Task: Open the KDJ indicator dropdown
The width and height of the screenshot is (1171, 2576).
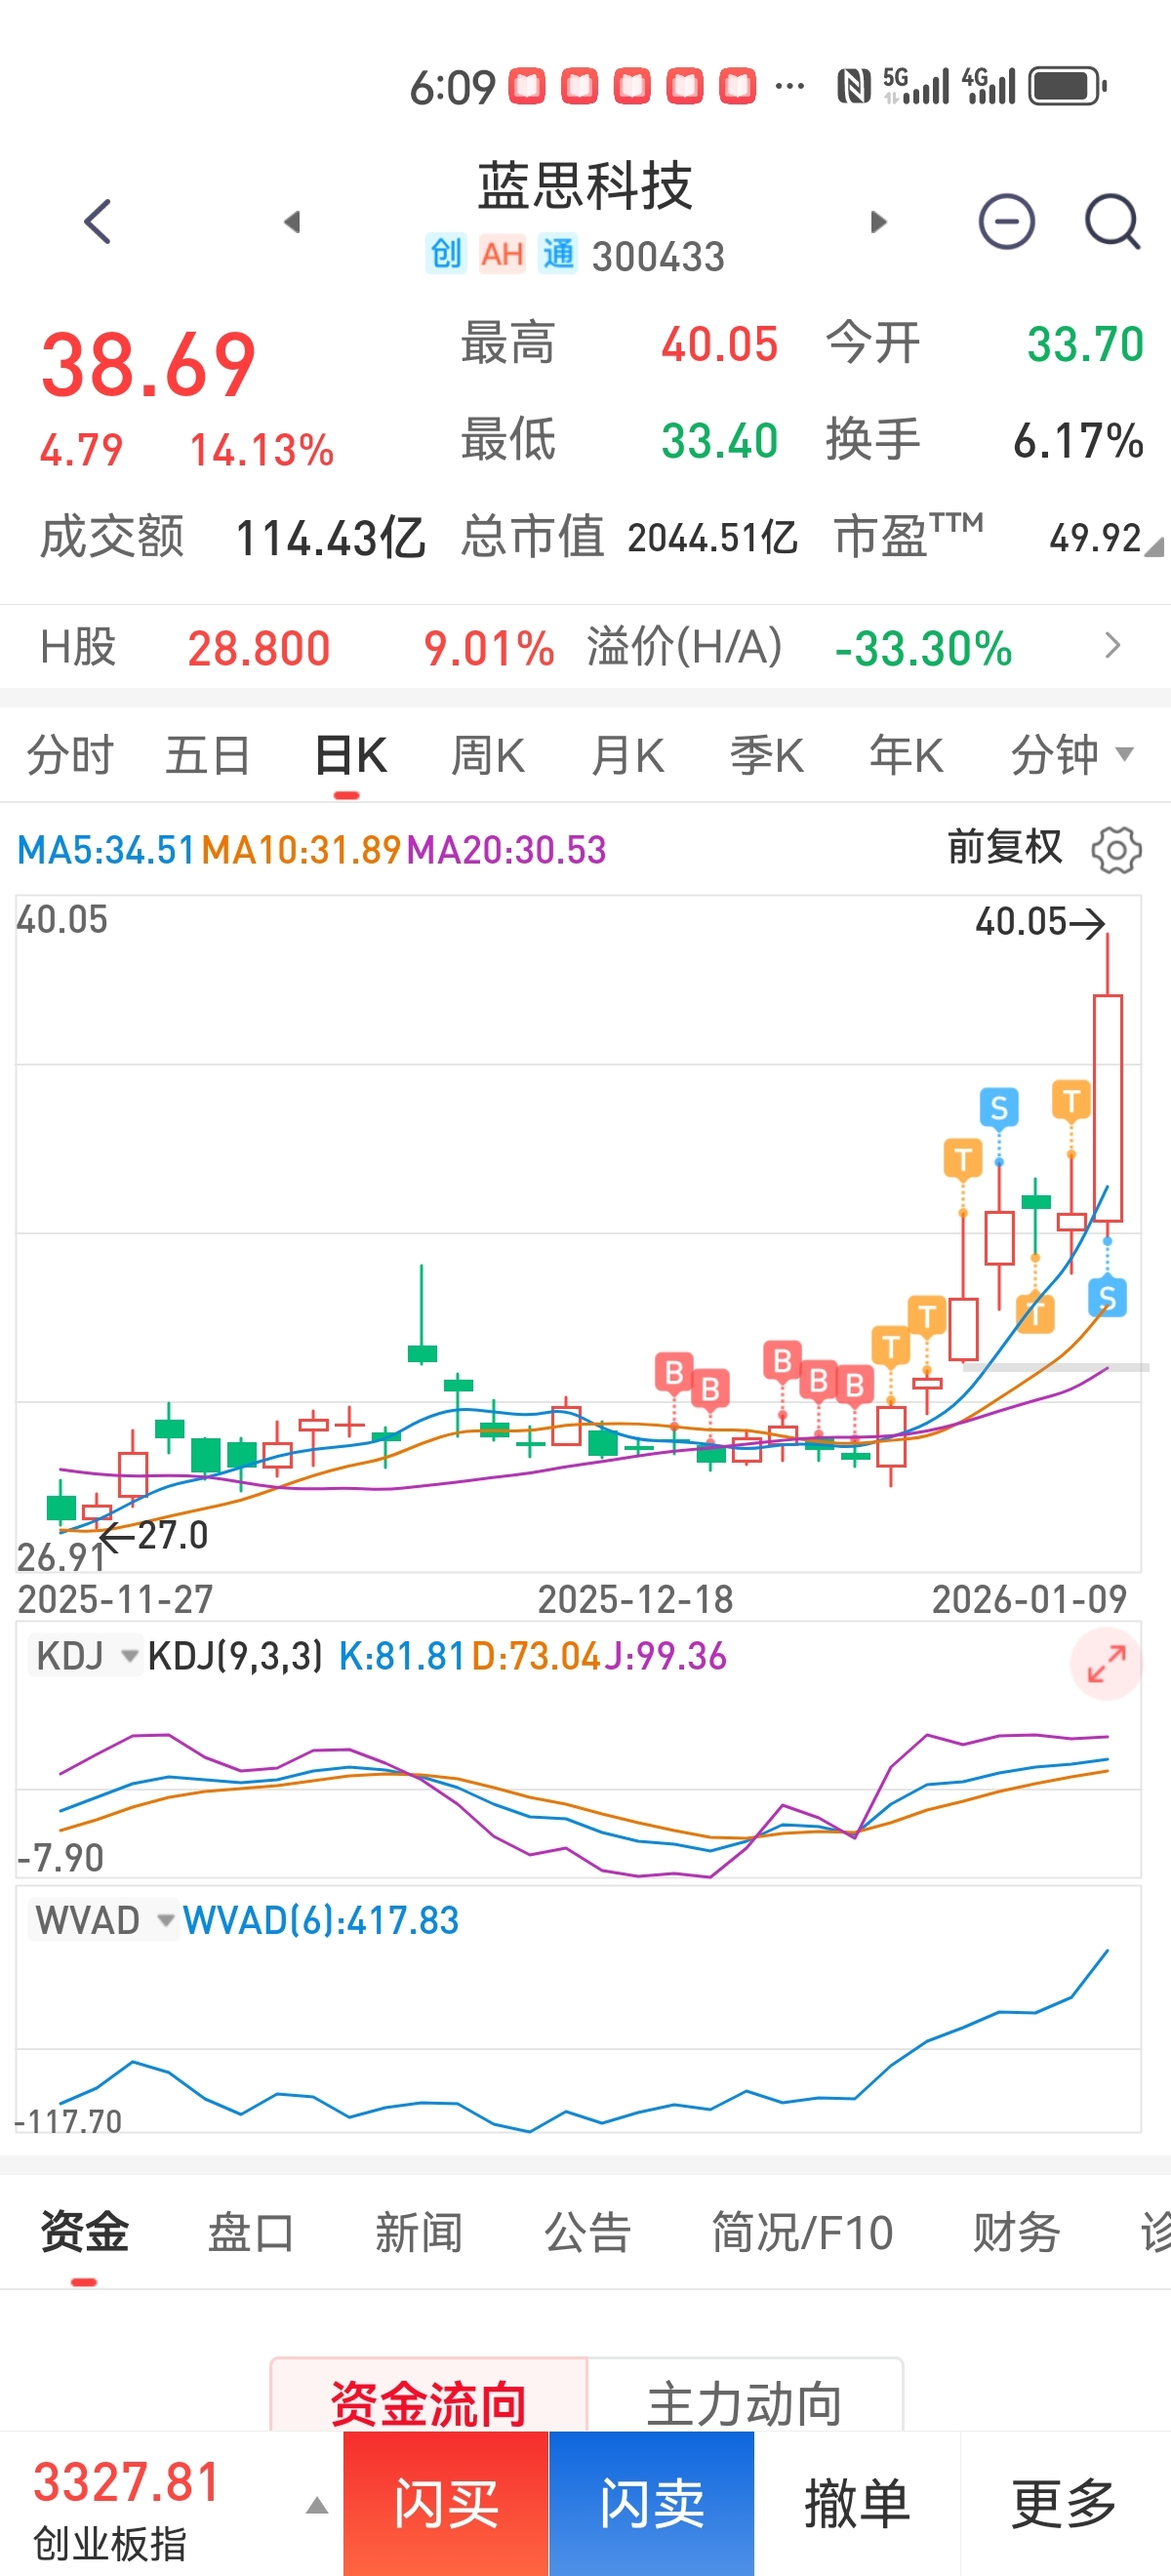Action: (84, 1656)
